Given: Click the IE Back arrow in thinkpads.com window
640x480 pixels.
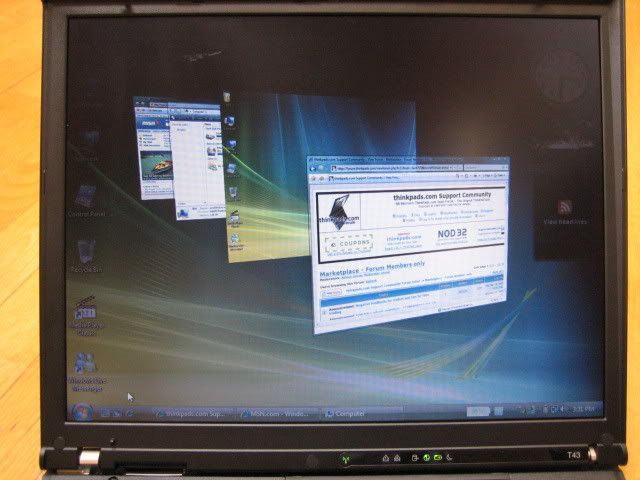Looking at the screenshot, I should pyautogui.click(x=313, y=168).
